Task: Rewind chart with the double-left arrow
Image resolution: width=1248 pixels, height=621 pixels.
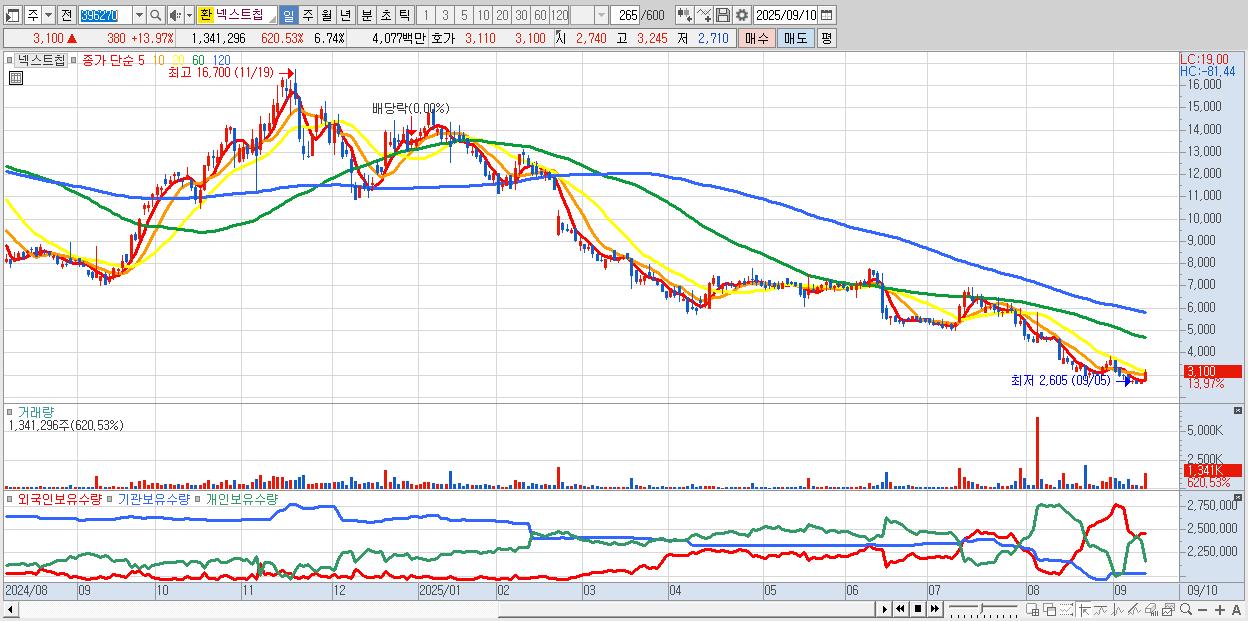Action: point(901,609)
